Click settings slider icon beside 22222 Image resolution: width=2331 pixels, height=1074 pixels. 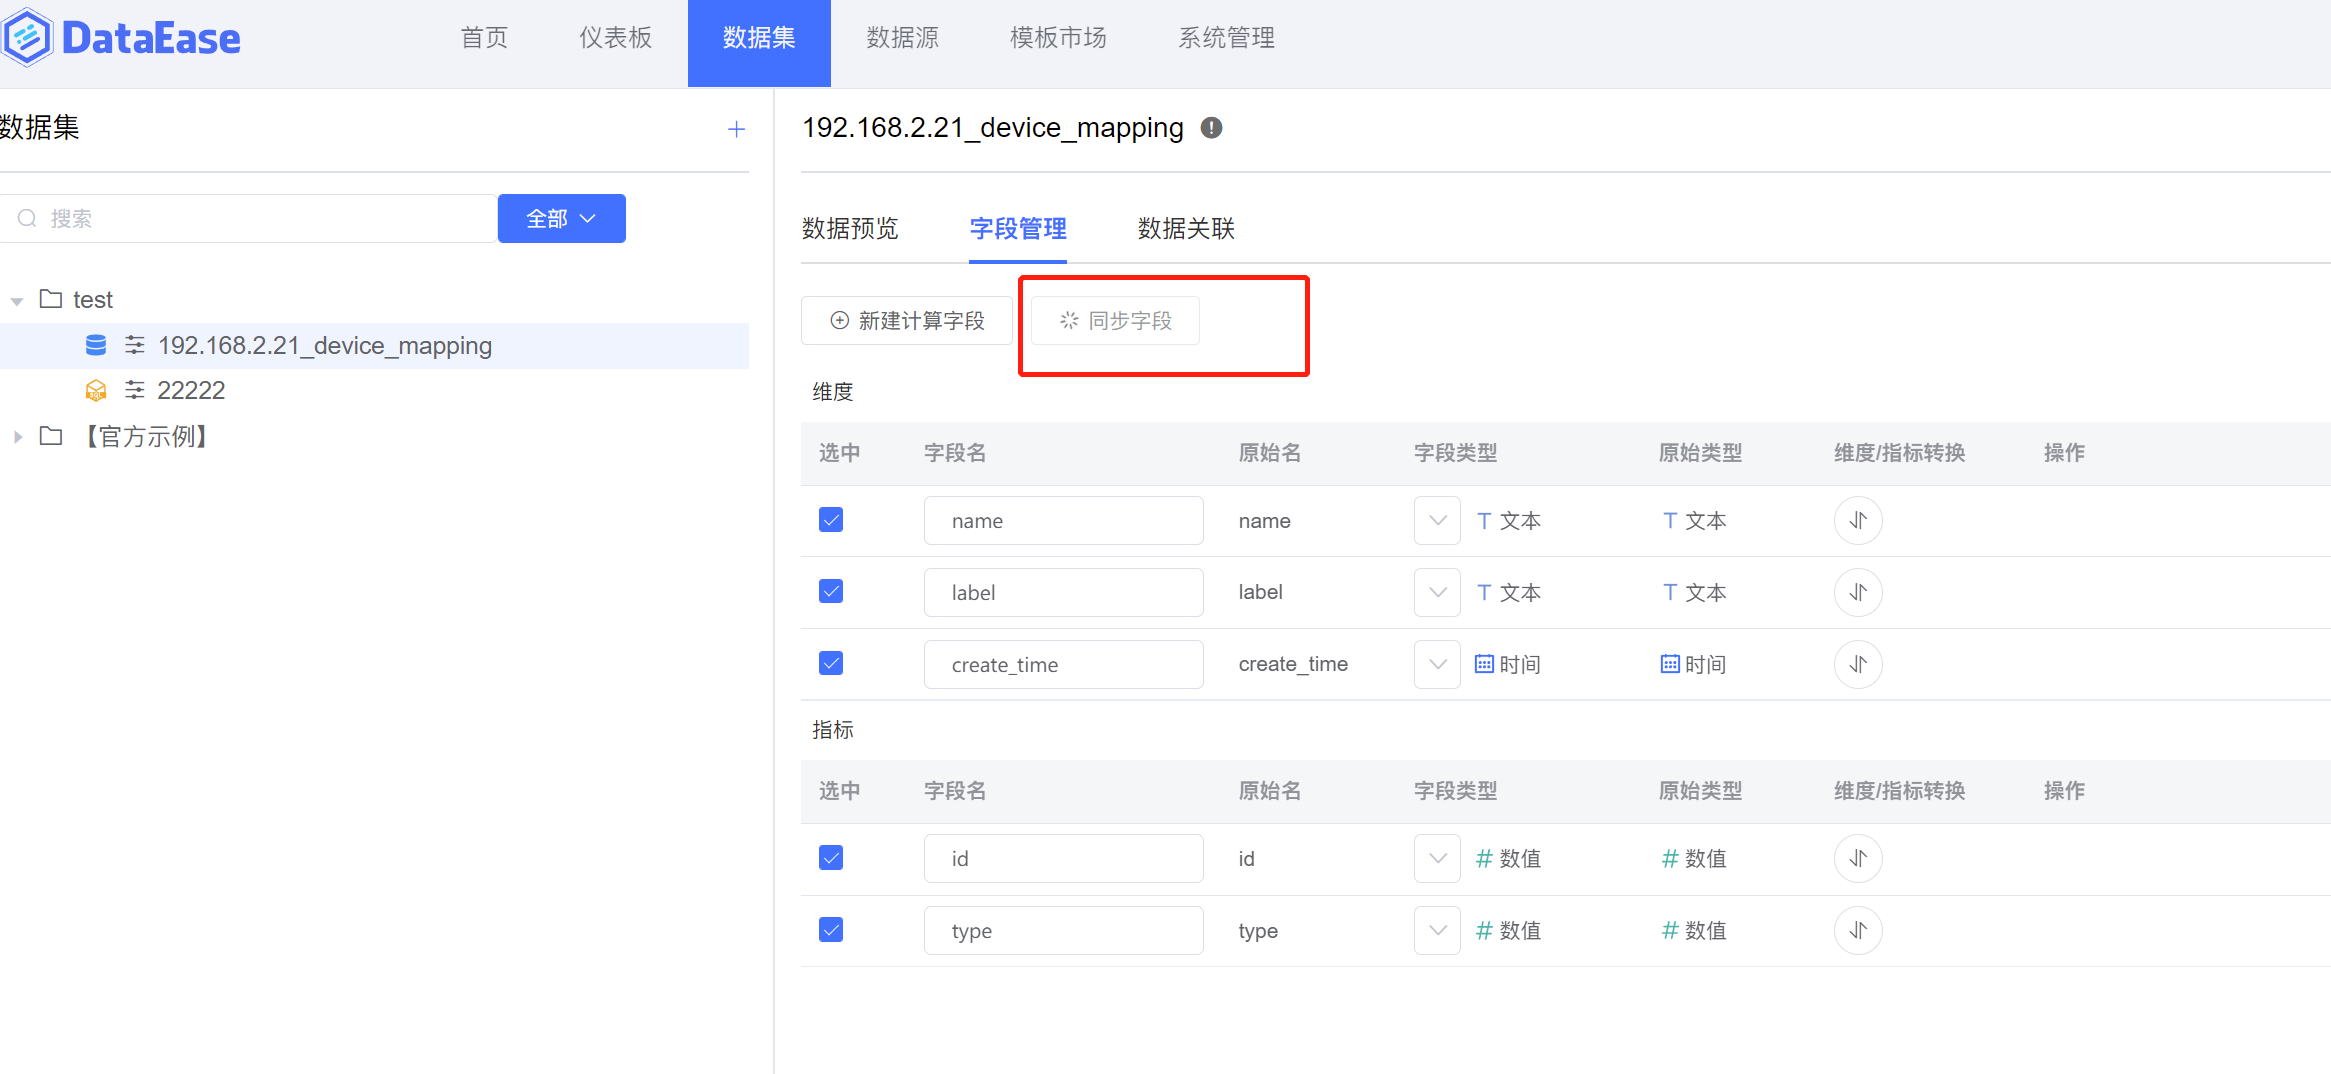pos(135,390)
